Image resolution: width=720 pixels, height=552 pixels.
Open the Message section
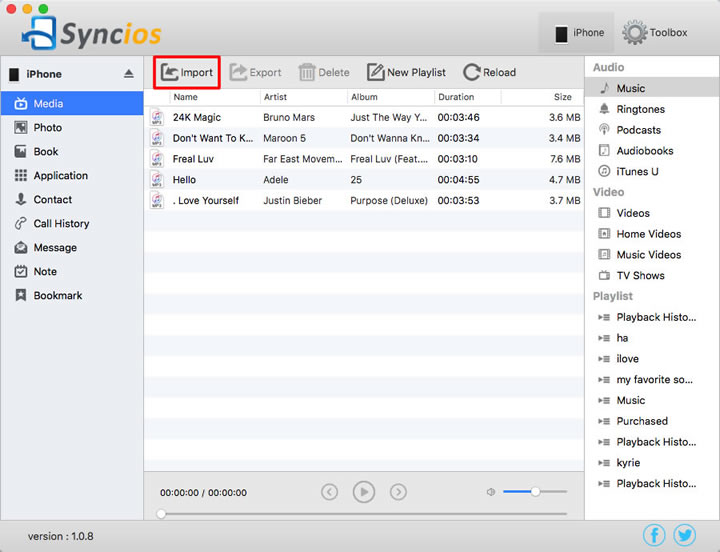click(72, 248)
